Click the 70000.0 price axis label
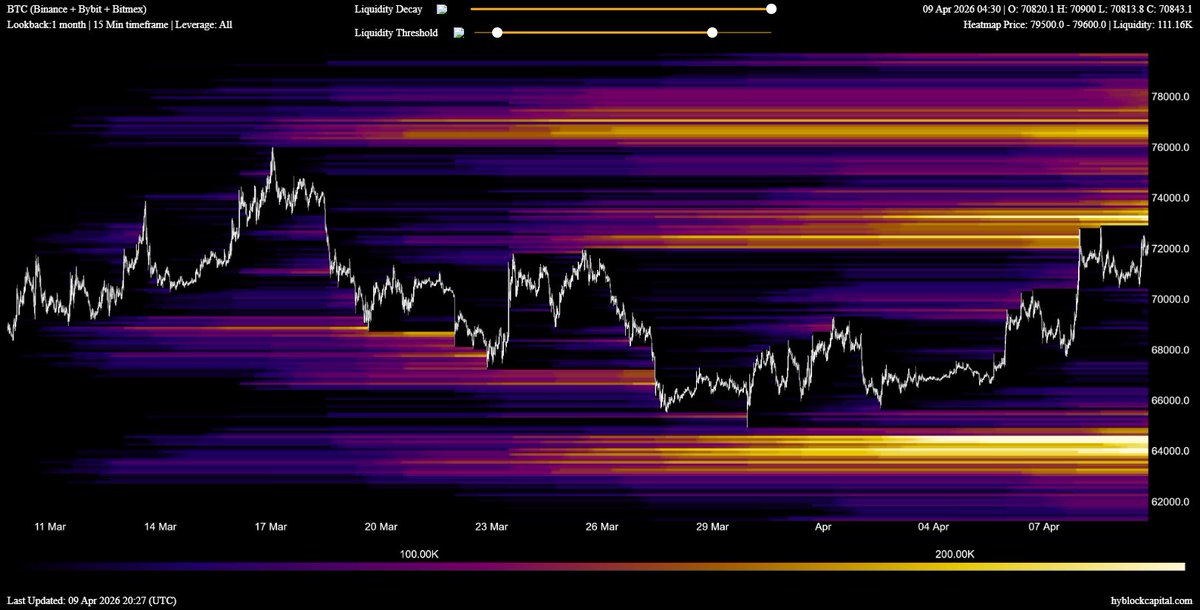 pyautogui.click(x=1168, y=300)
